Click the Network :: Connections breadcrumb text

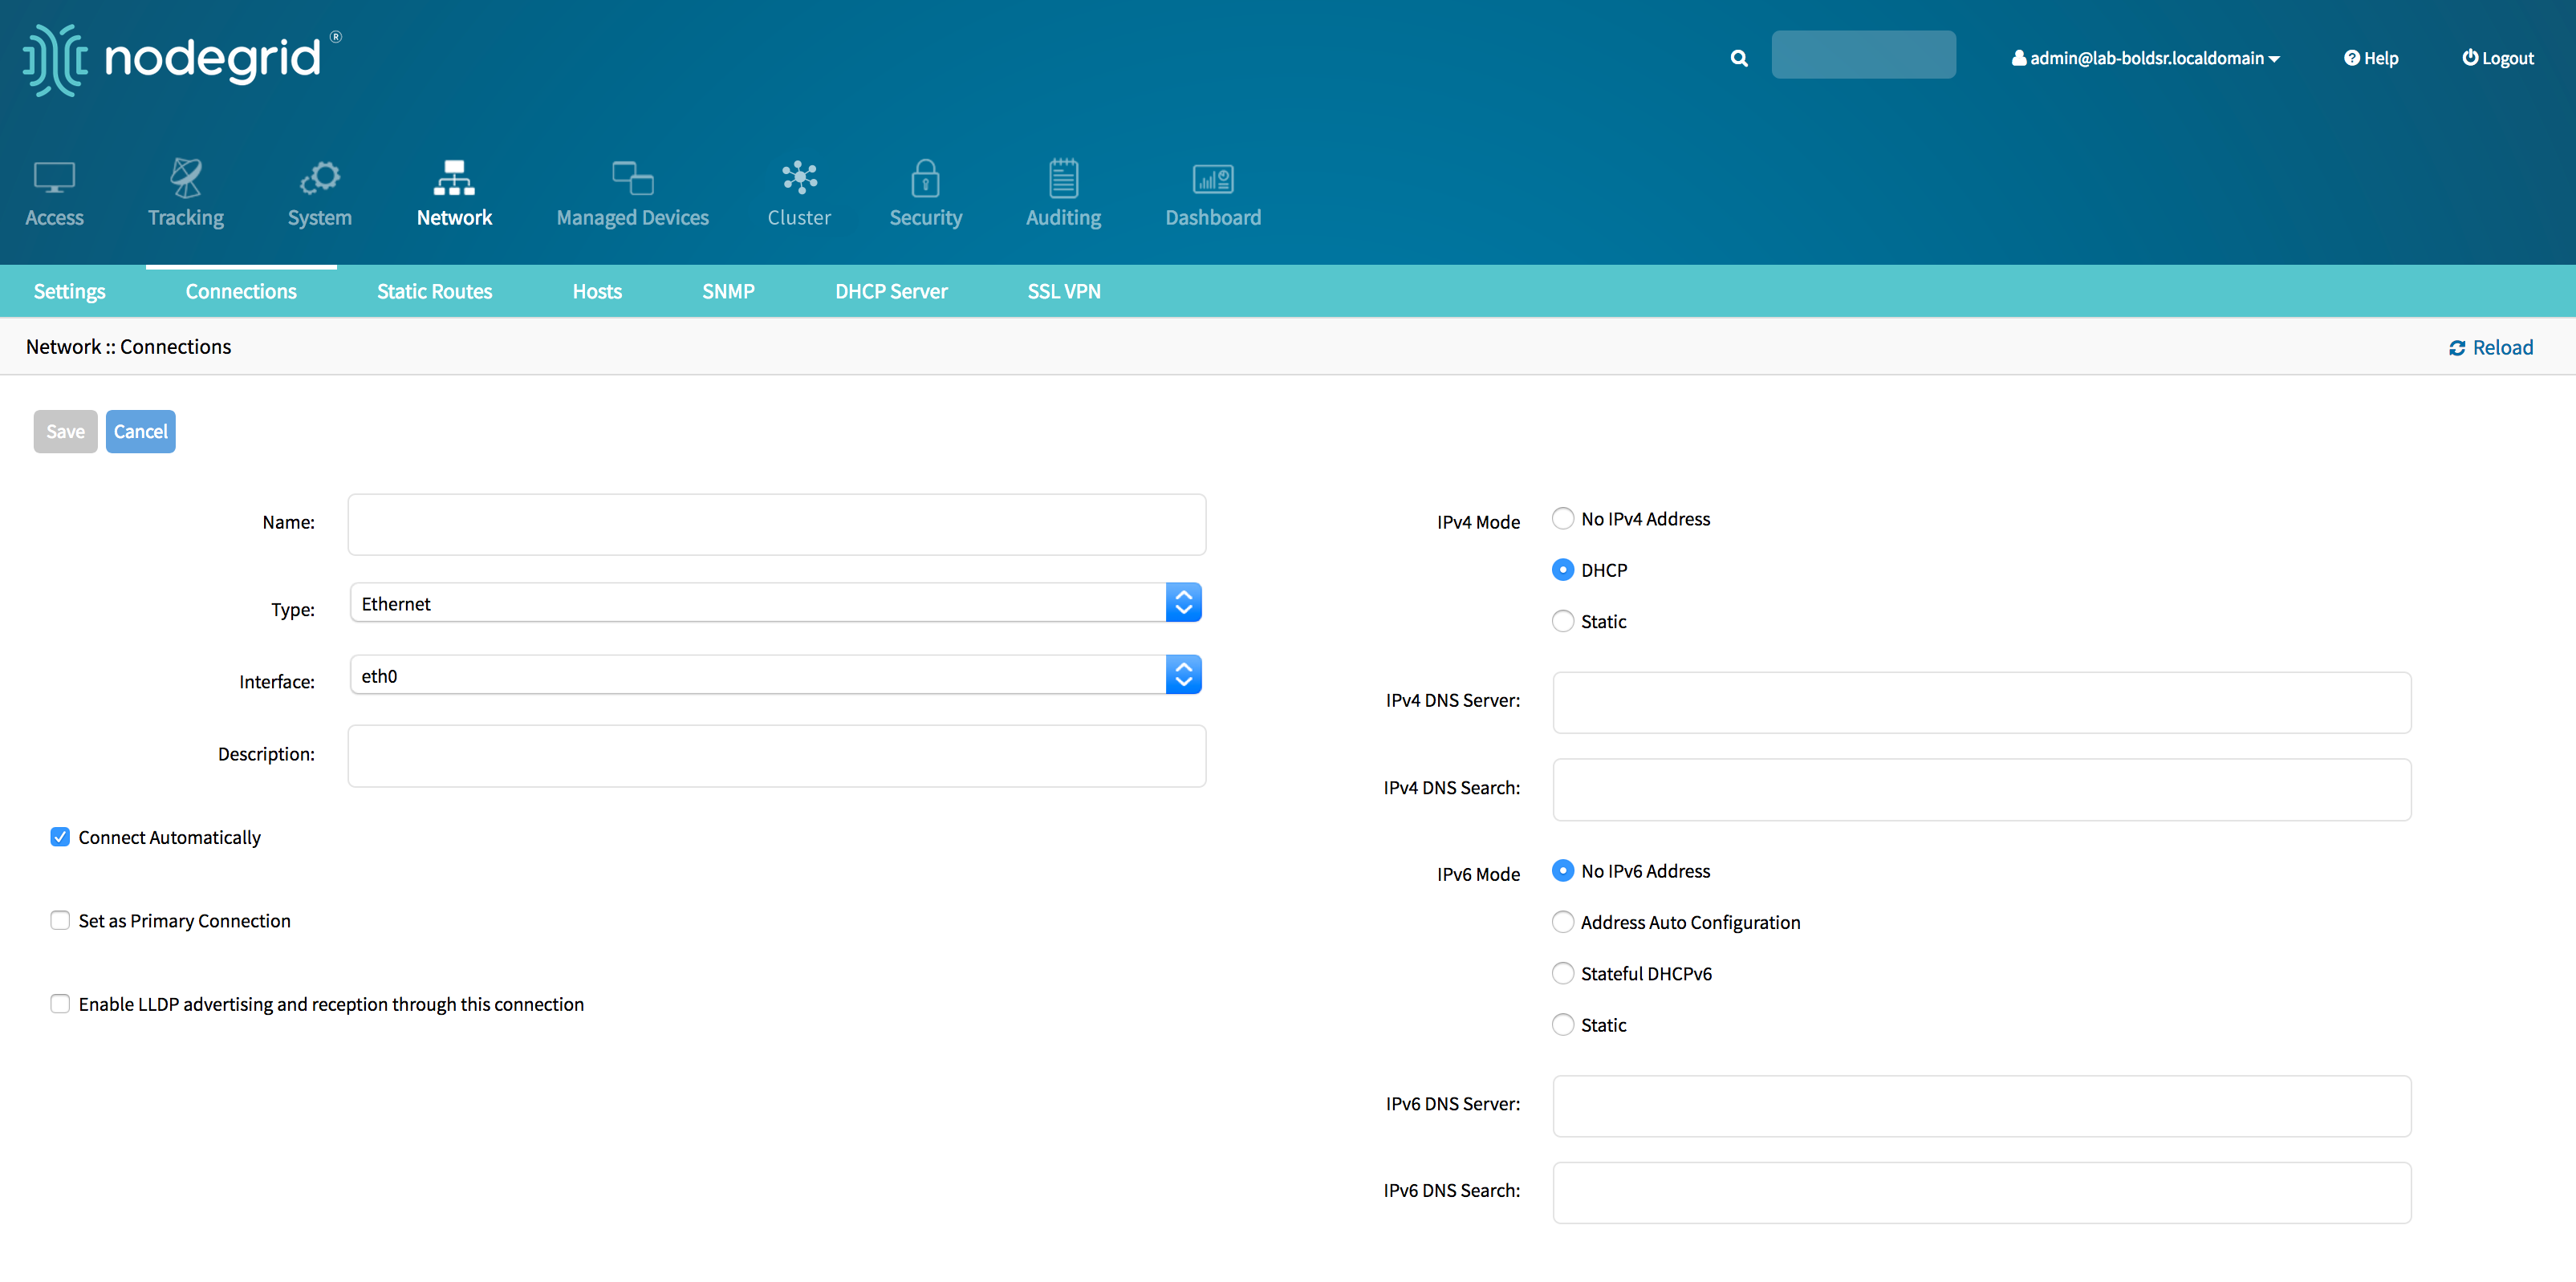pos(128,346)
